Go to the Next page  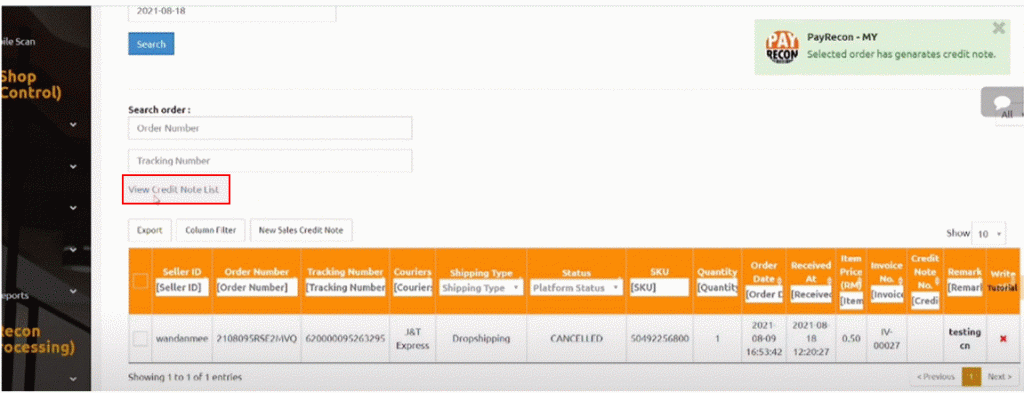[x=1000, y=377]
